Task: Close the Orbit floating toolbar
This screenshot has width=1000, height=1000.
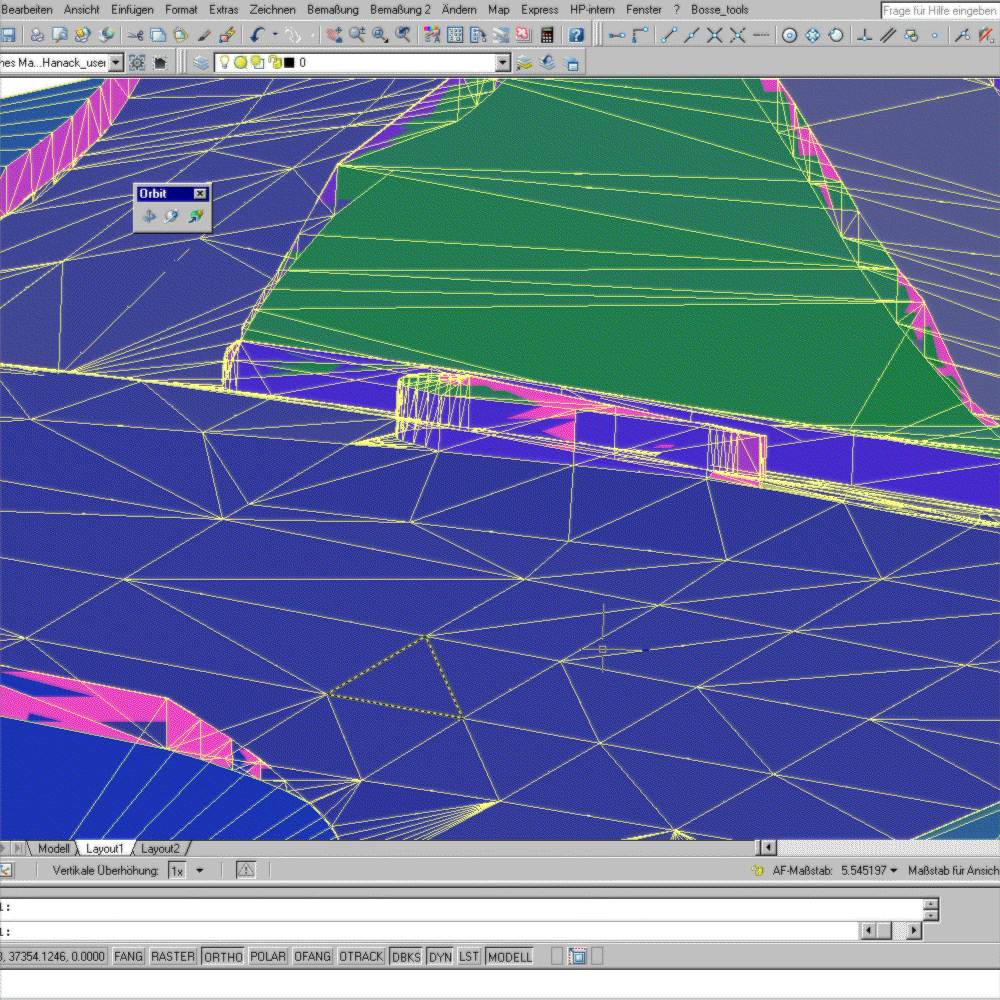Action: click(x=200, y=194)
